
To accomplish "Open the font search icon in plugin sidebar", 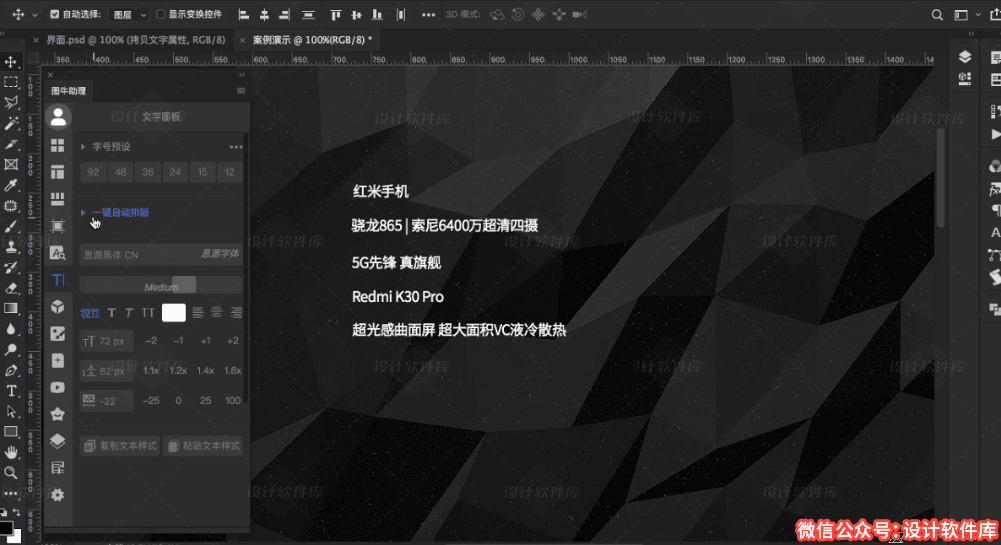I will point(57,253).
